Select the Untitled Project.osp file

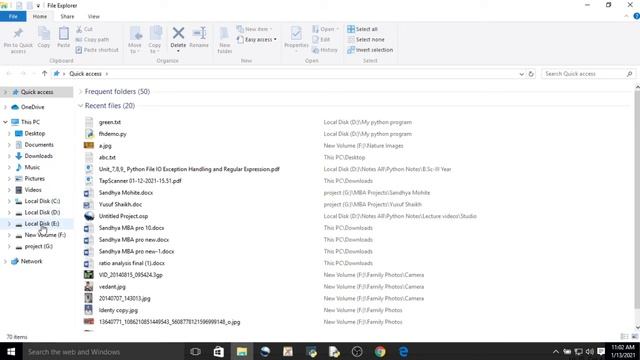[x=123, y=216]
